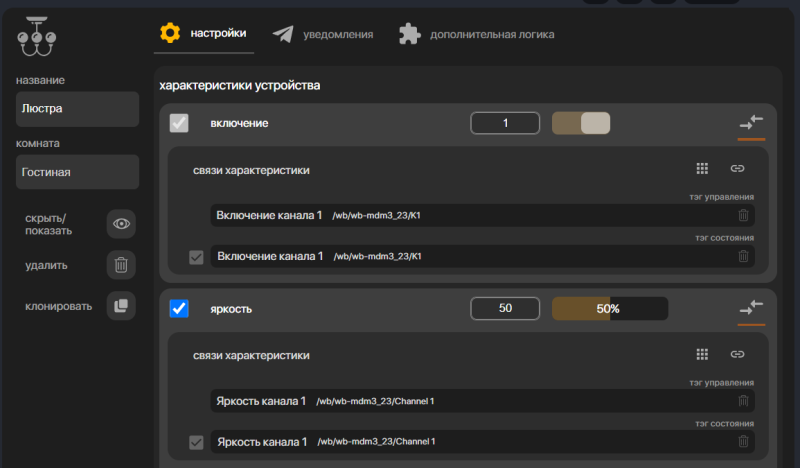This screenshot has width=800, height=468.
Task: Toggle device visibility with eye button
Action: (121, 224)
